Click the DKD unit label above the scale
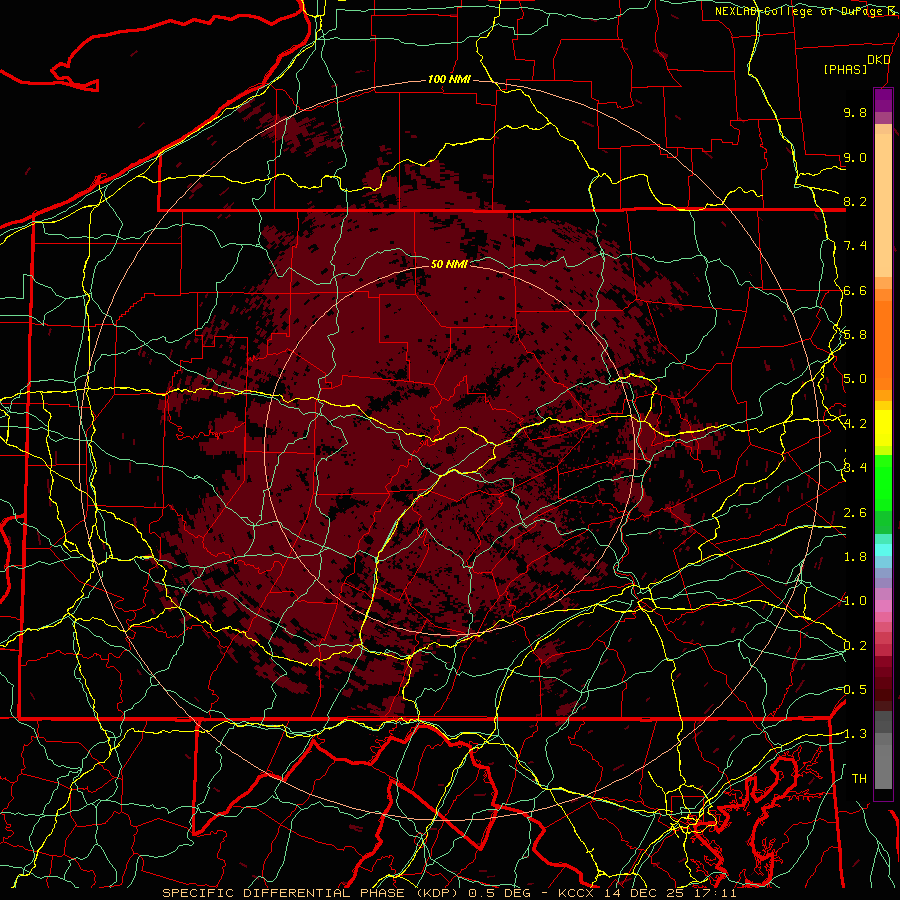 [879, 60]
